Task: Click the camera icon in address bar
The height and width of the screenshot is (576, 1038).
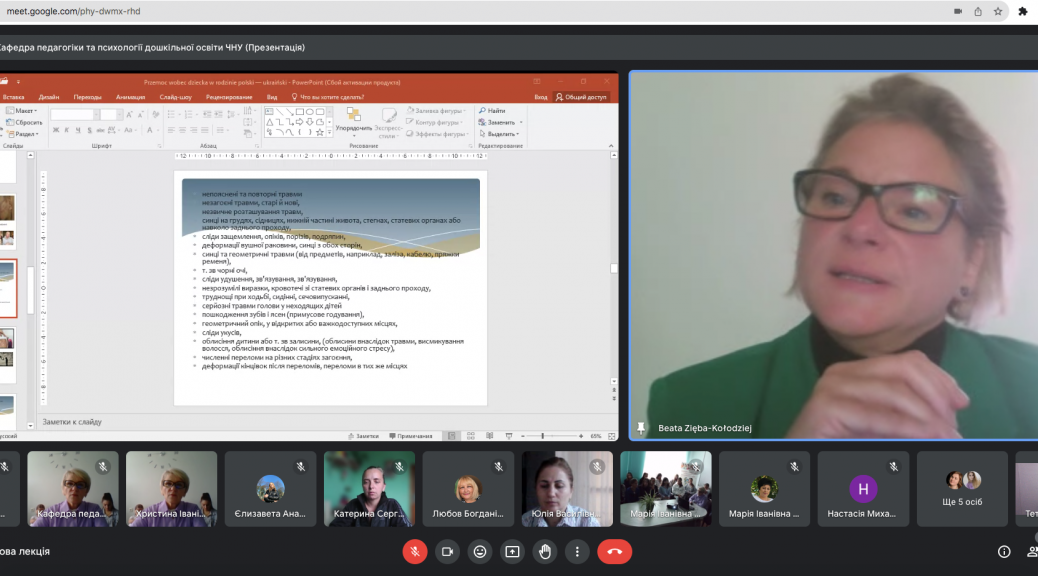Action: 958,11
